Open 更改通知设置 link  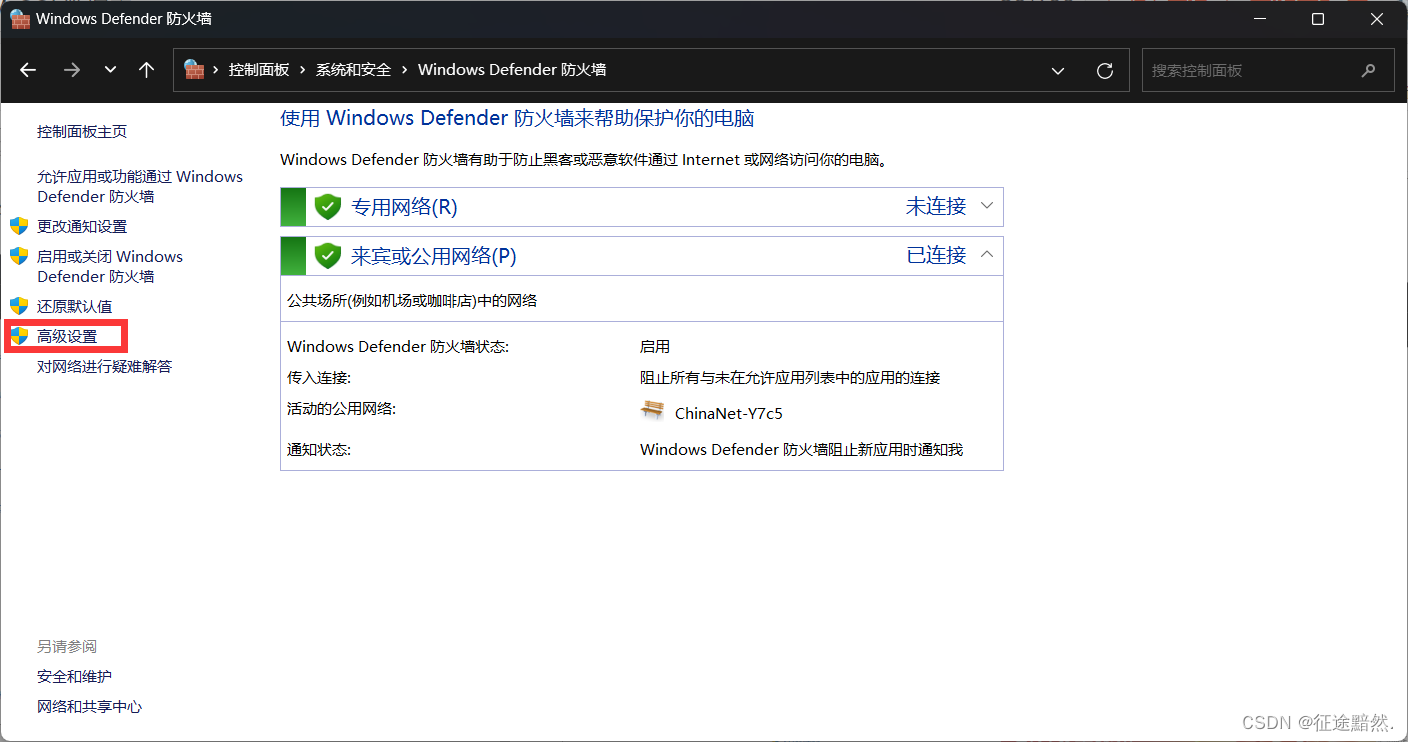pyautogui.click(x=82, y=226)
